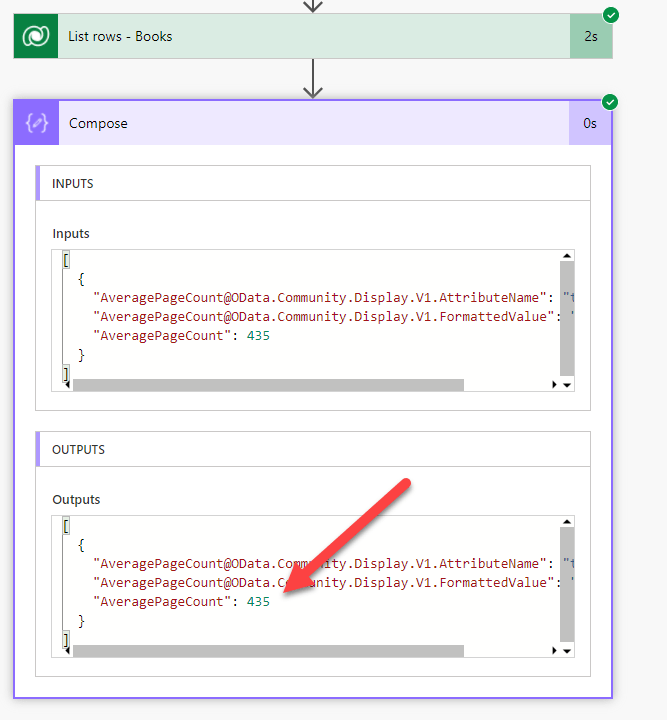Screen dimensions: 667x720
Task: Click the Compose curly braces icon
Action: [x=37, y=124]
